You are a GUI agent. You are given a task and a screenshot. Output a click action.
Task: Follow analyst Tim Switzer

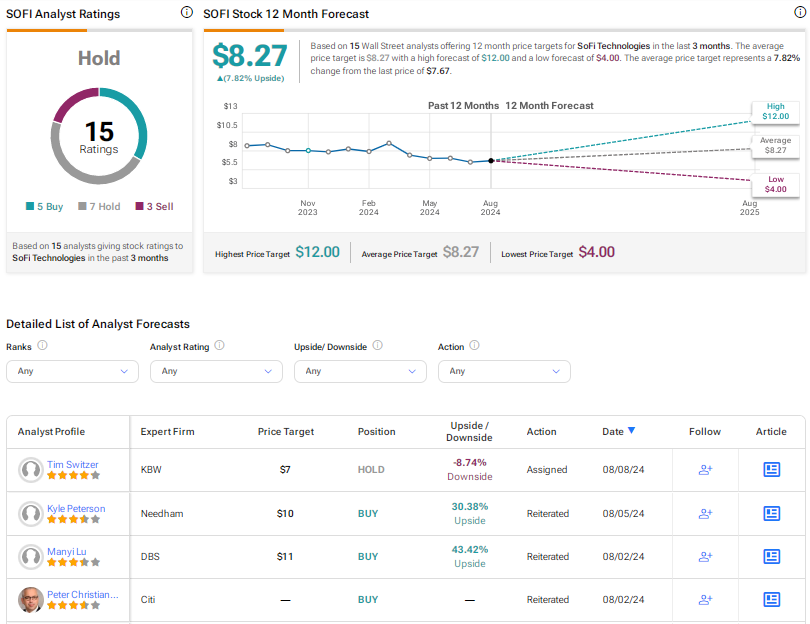coord(705,470)
